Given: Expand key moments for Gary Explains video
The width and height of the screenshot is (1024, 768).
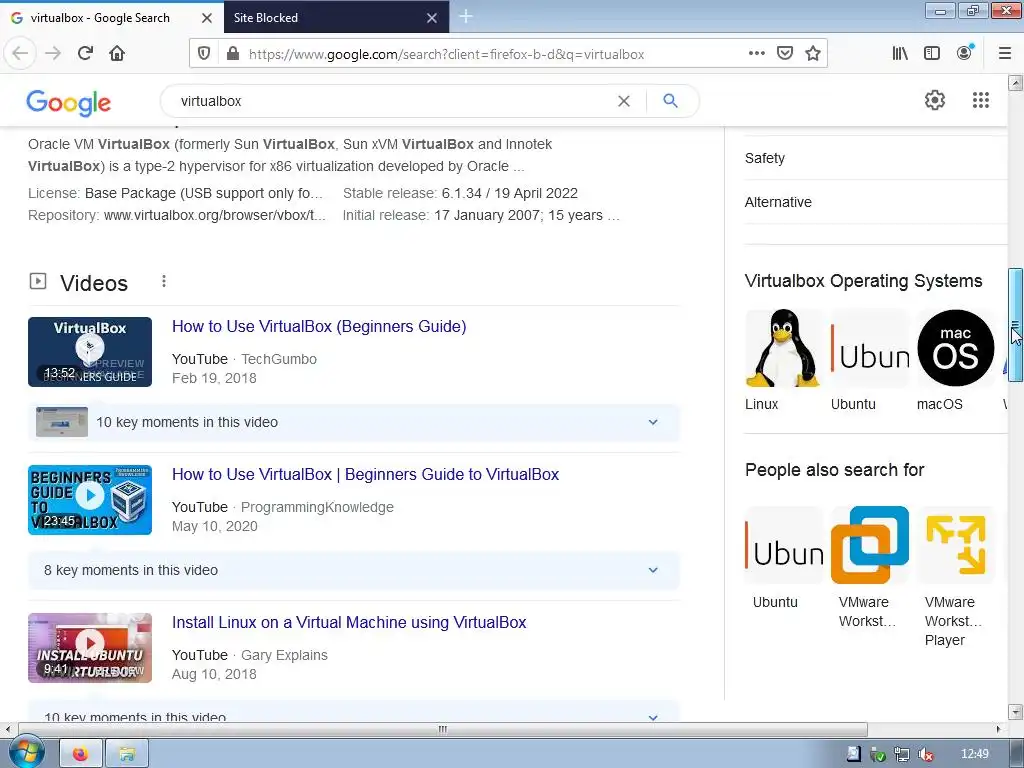Looking at the screenshot, I should [x=354, y=712].
